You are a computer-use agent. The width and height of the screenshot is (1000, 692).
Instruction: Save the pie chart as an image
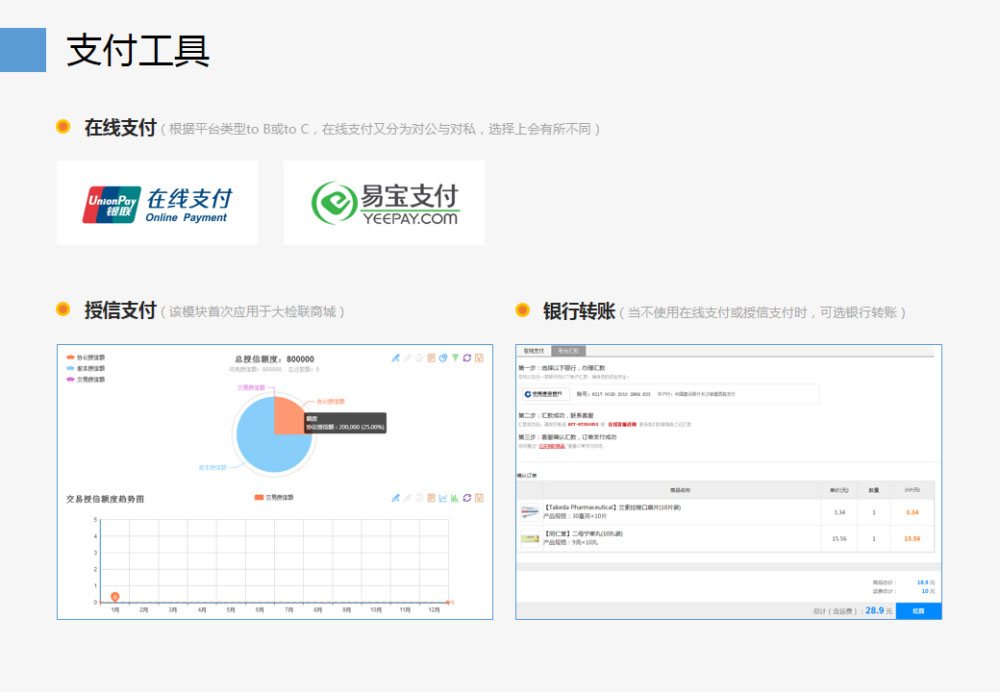479,358
